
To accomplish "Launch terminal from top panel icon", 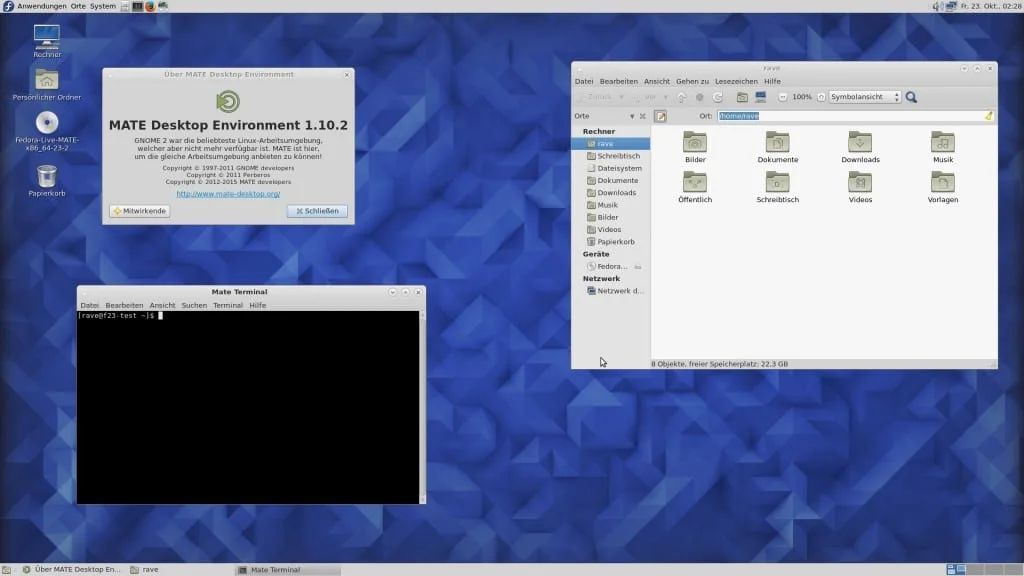I will click(137, 6).
